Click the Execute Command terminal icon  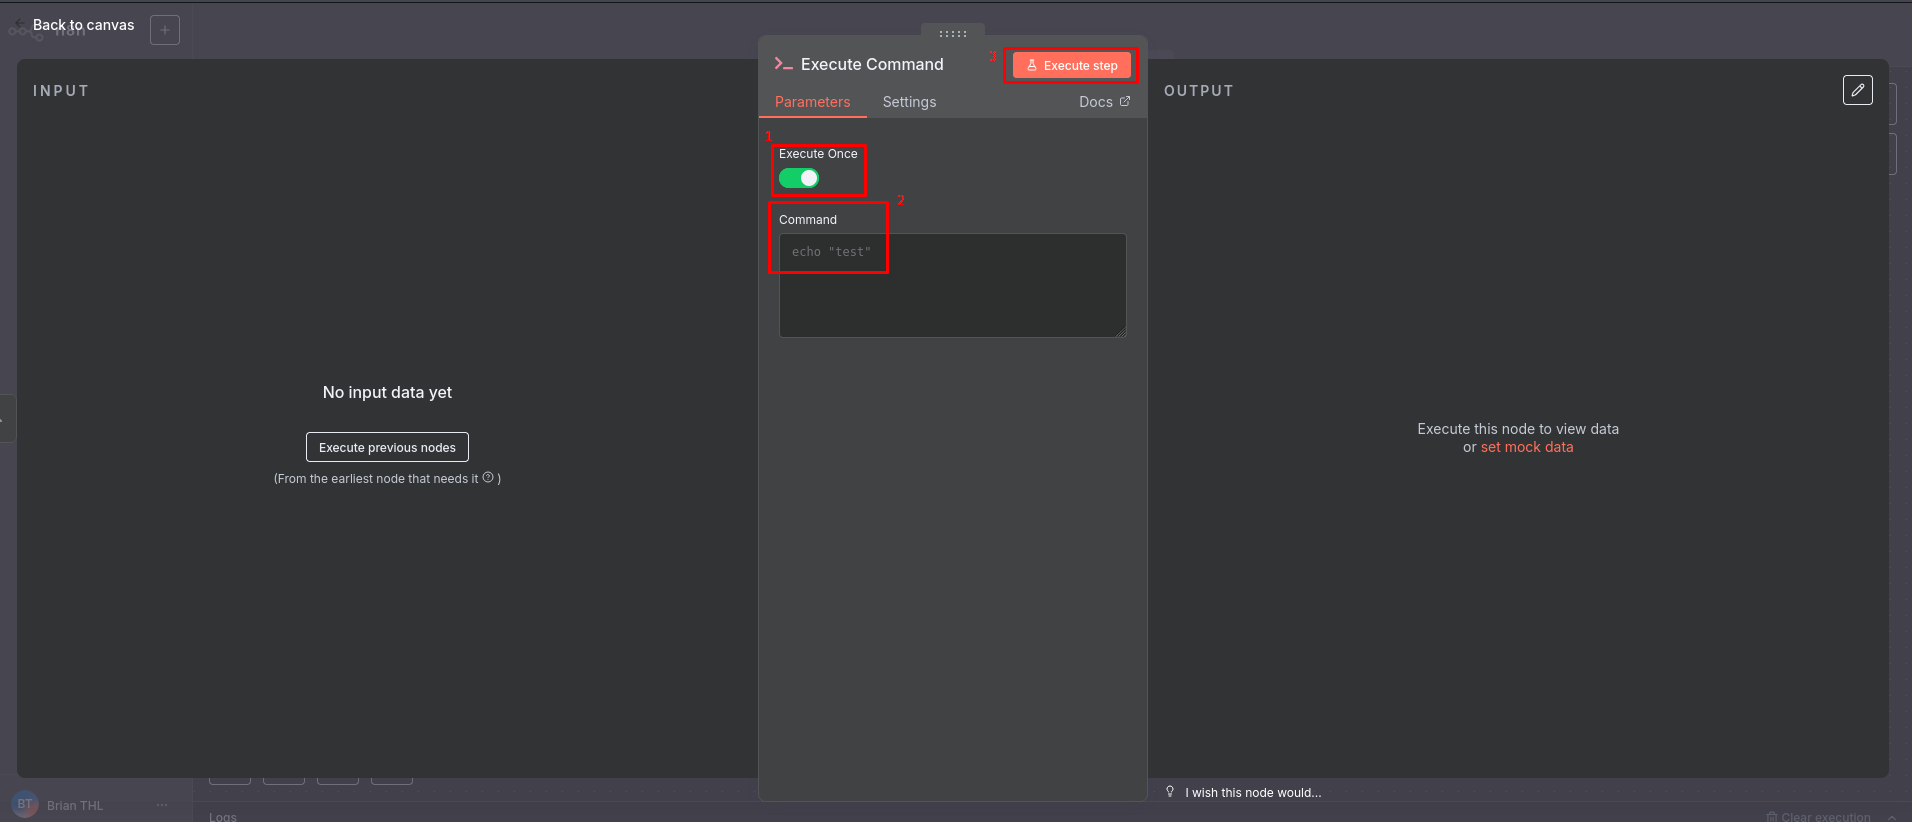(783, 64)
